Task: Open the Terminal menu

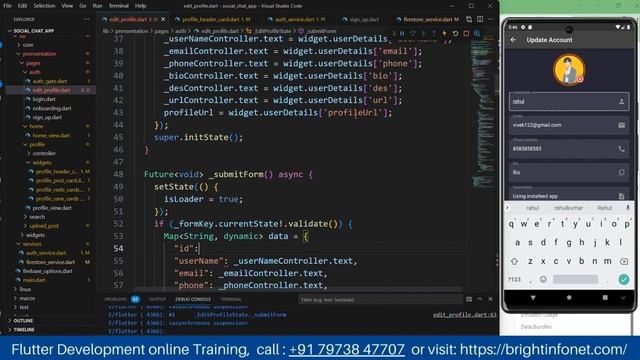Action: click(x=118, y=6)
